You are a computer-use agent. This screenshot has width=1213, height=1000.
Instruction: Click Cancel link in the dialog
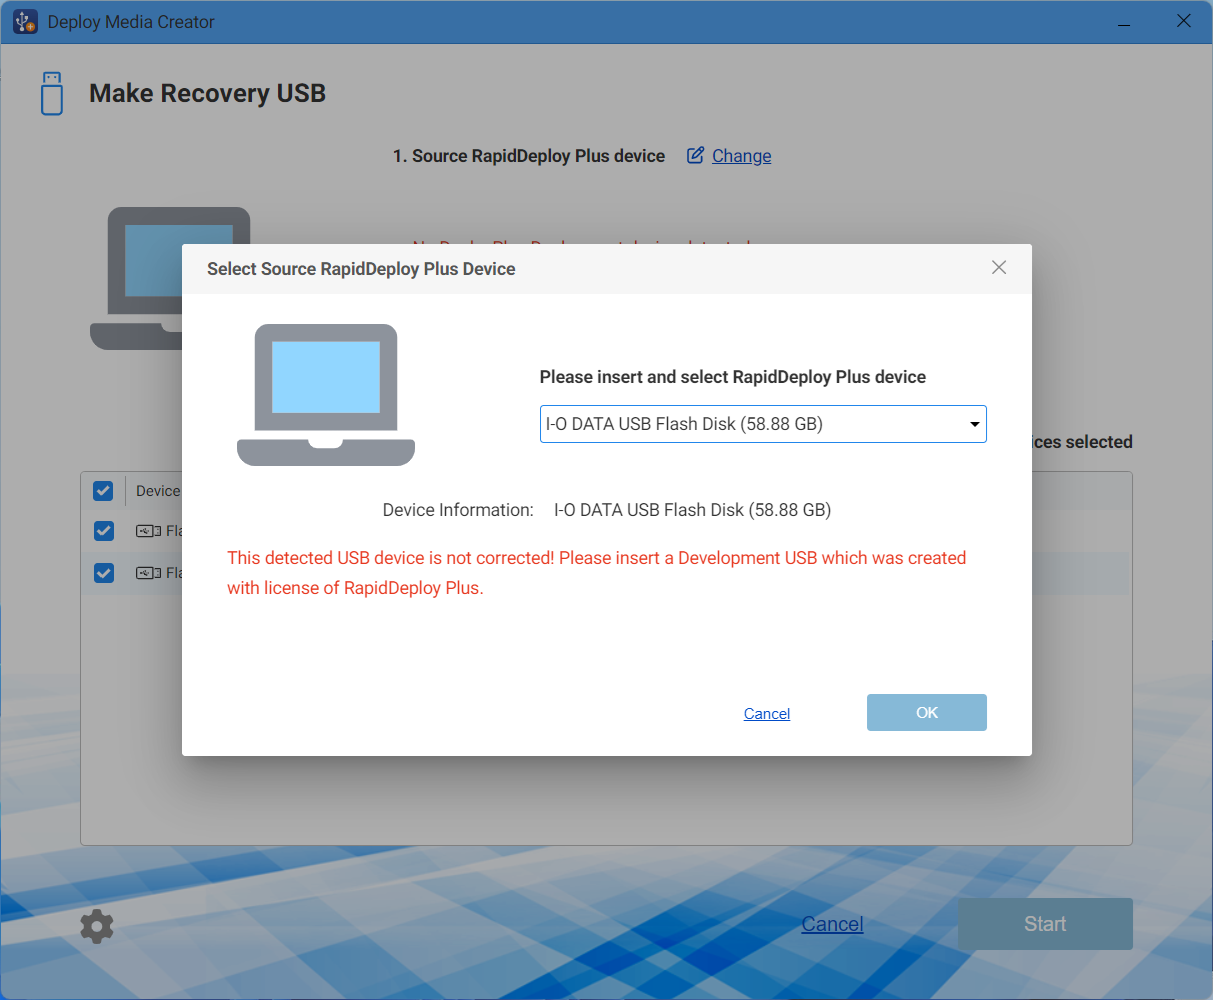[767, 713]
